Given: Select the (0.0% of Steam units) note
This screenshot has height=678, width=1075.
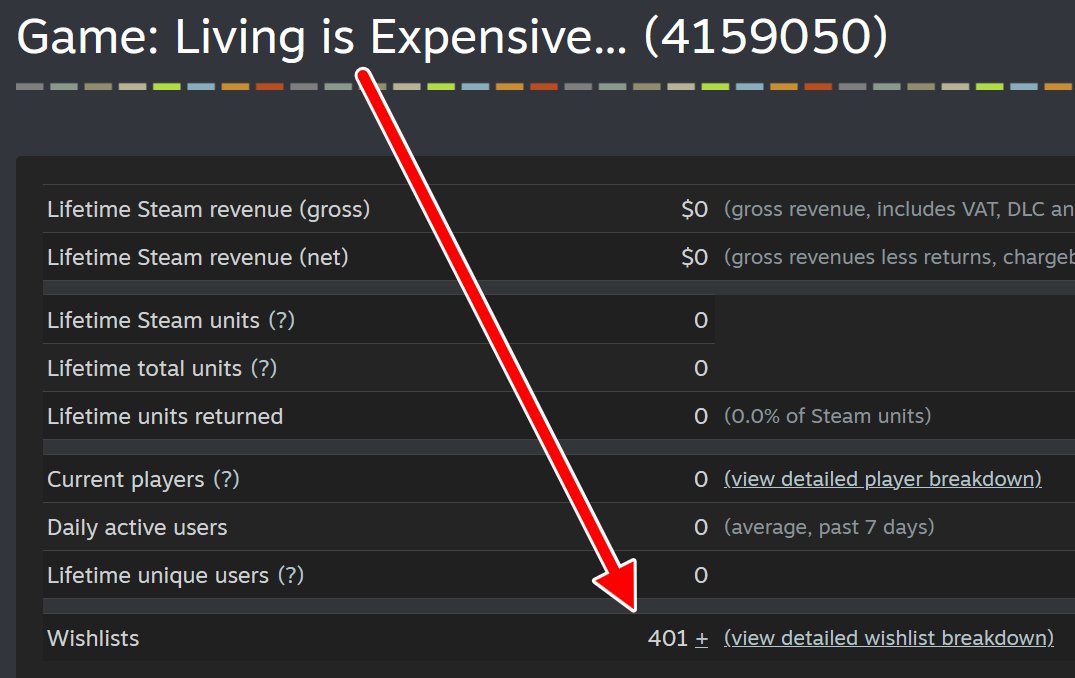Looking at the screenshot, I should pos(828,416).
